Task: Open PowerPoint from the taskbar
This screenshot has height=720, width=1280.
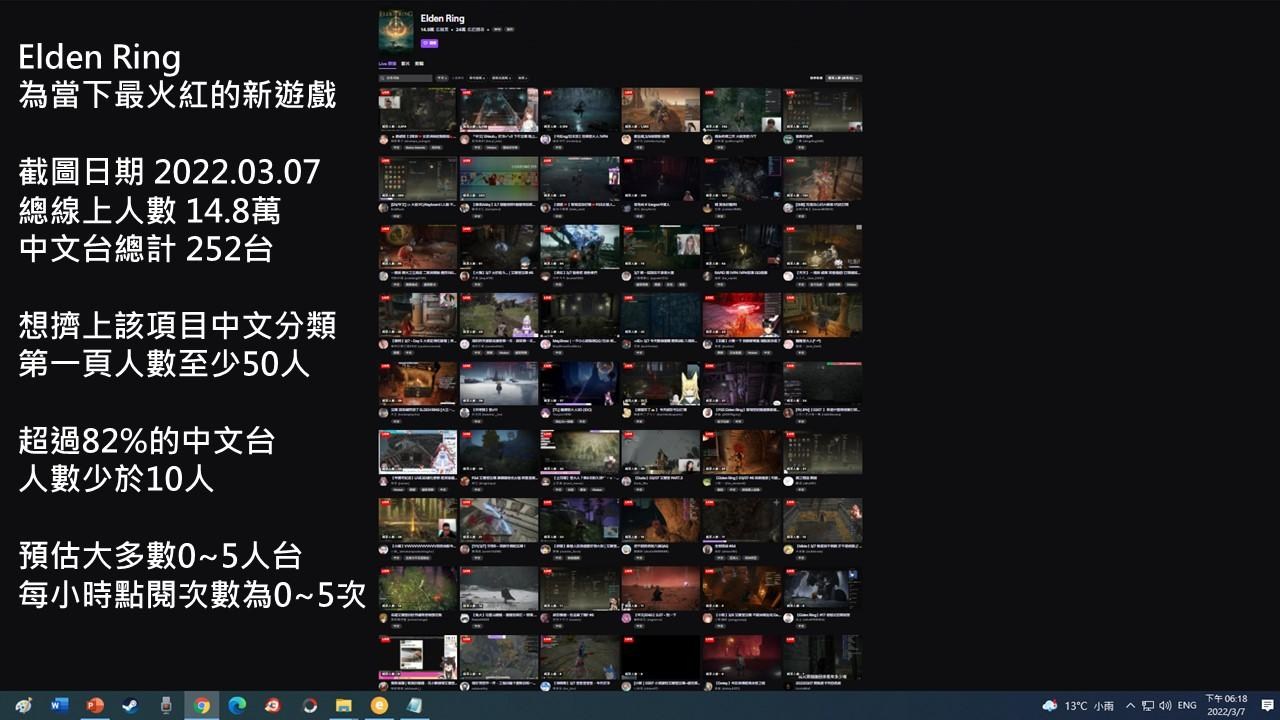Action: click(95, 706)
